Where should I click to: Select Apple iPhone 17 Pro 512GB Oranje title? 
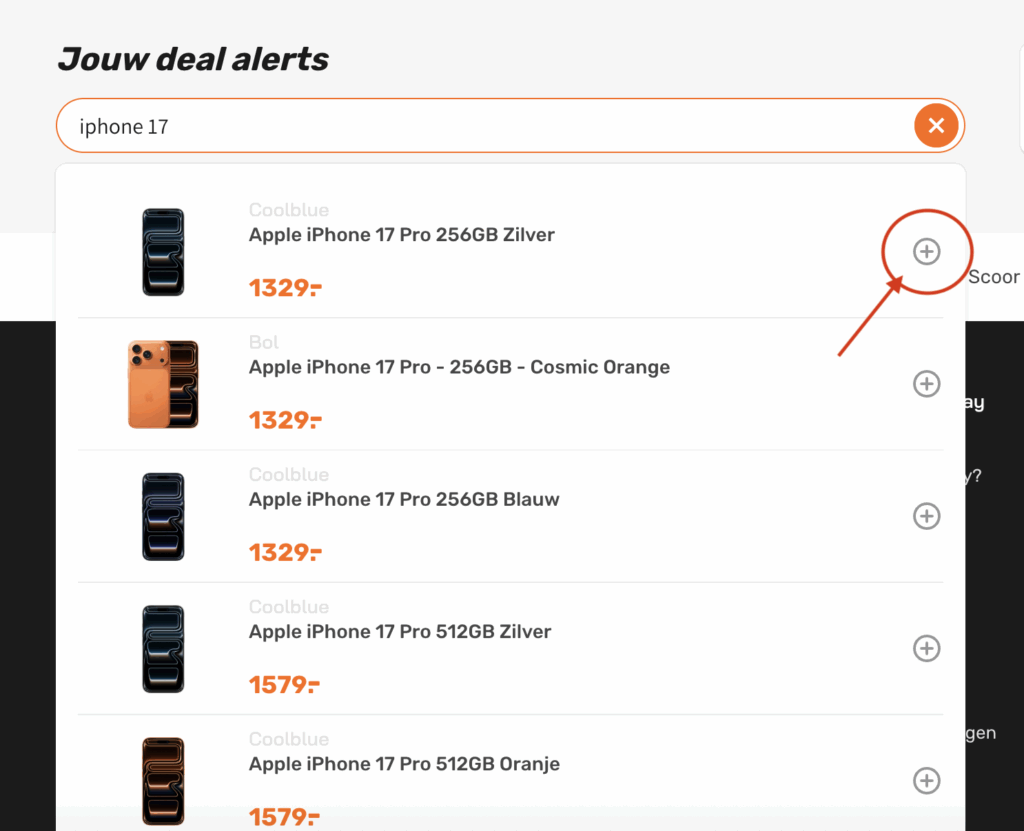(404, 764)
